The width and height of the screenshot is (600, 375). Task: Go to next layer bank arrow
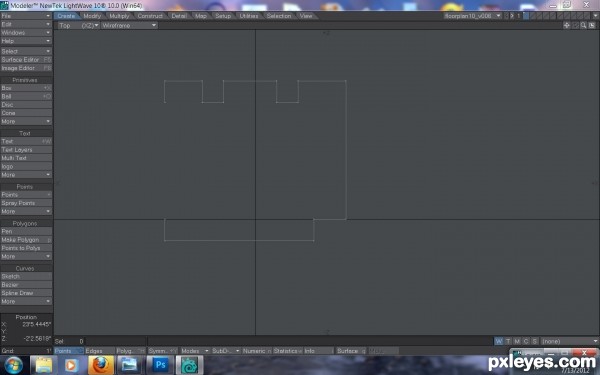coord(512,16)
